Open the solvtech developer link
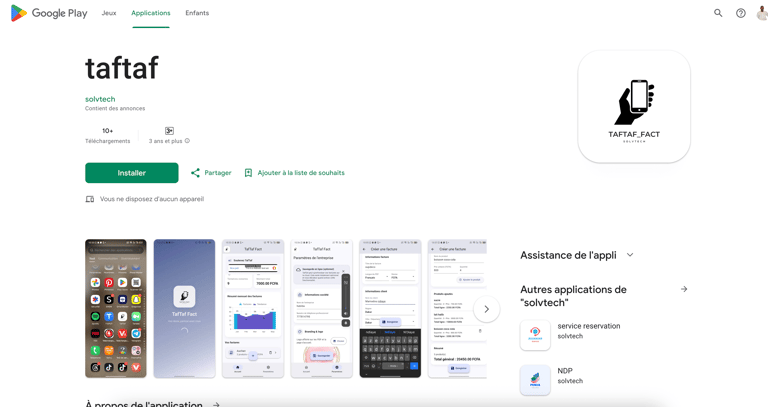The image size is (768, 407). pyautogui.click(x=100, y=99)
